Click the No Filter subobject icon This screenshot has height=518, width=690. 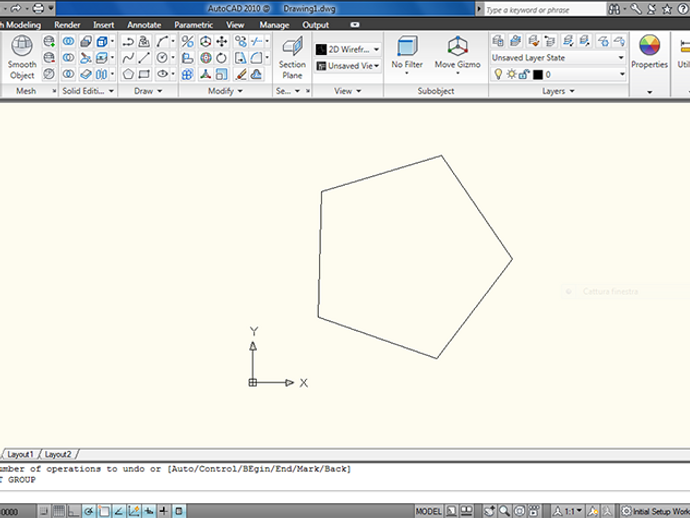coord(407,54)
